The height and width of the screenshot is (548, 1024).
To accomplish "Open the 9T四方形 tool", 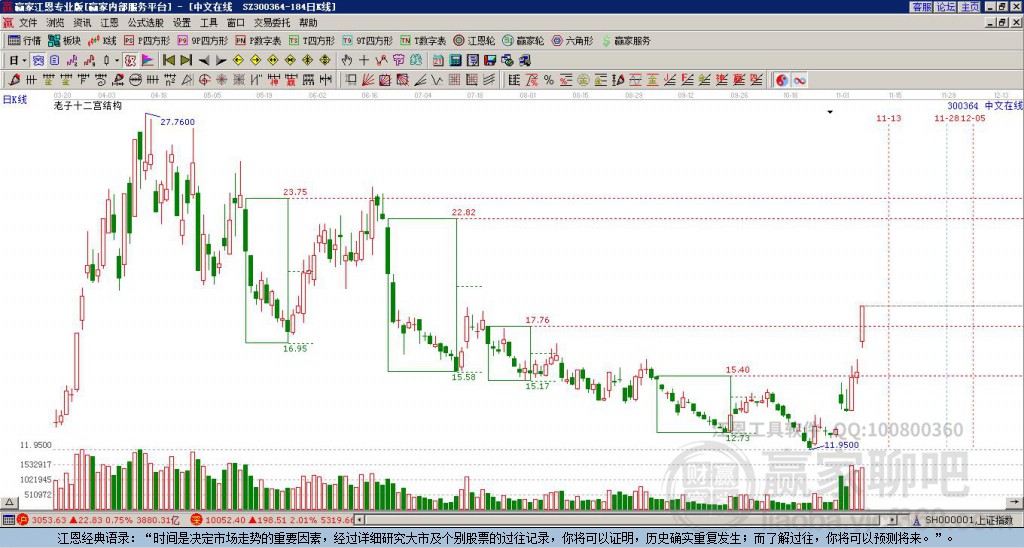I will point(368,40).
